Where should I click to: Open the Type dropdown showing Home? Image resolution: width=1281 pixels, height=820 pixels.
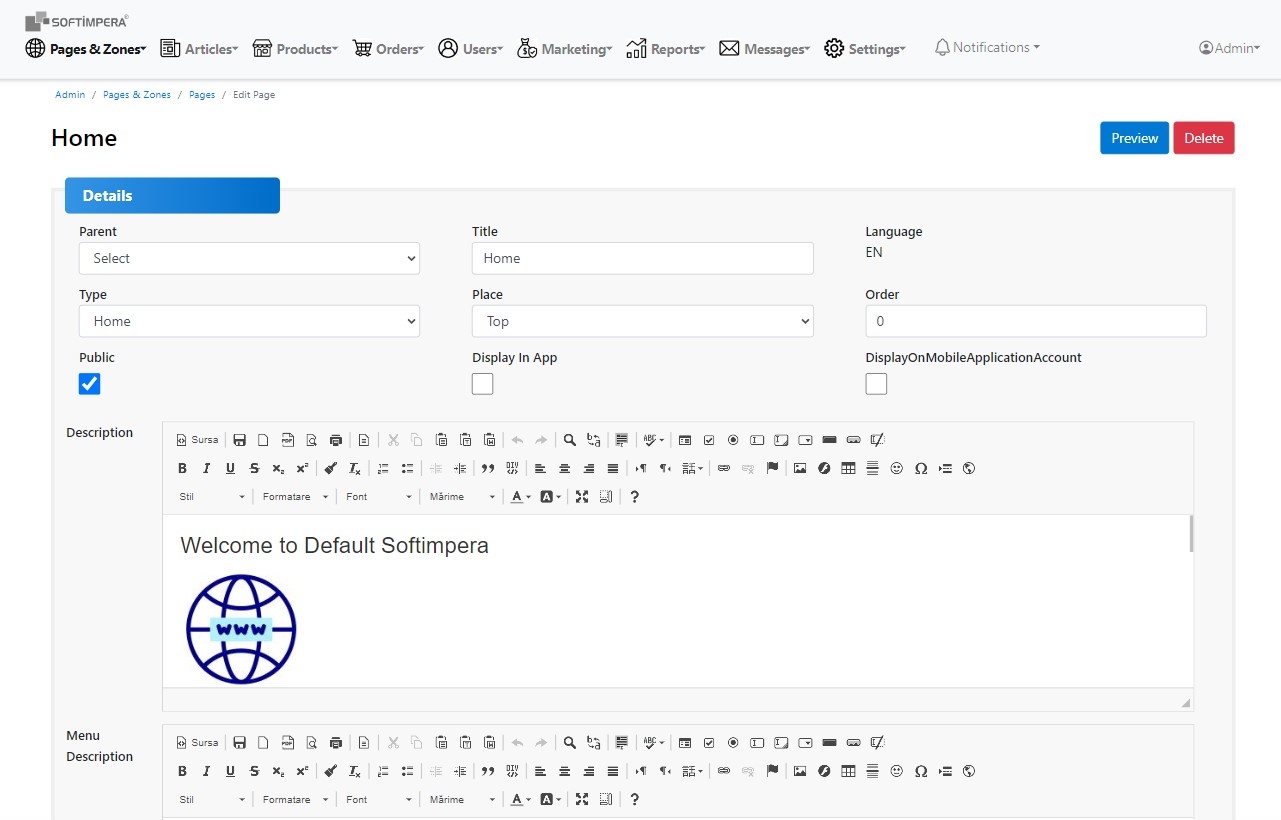pyautogui.click(x=249, y=321)
